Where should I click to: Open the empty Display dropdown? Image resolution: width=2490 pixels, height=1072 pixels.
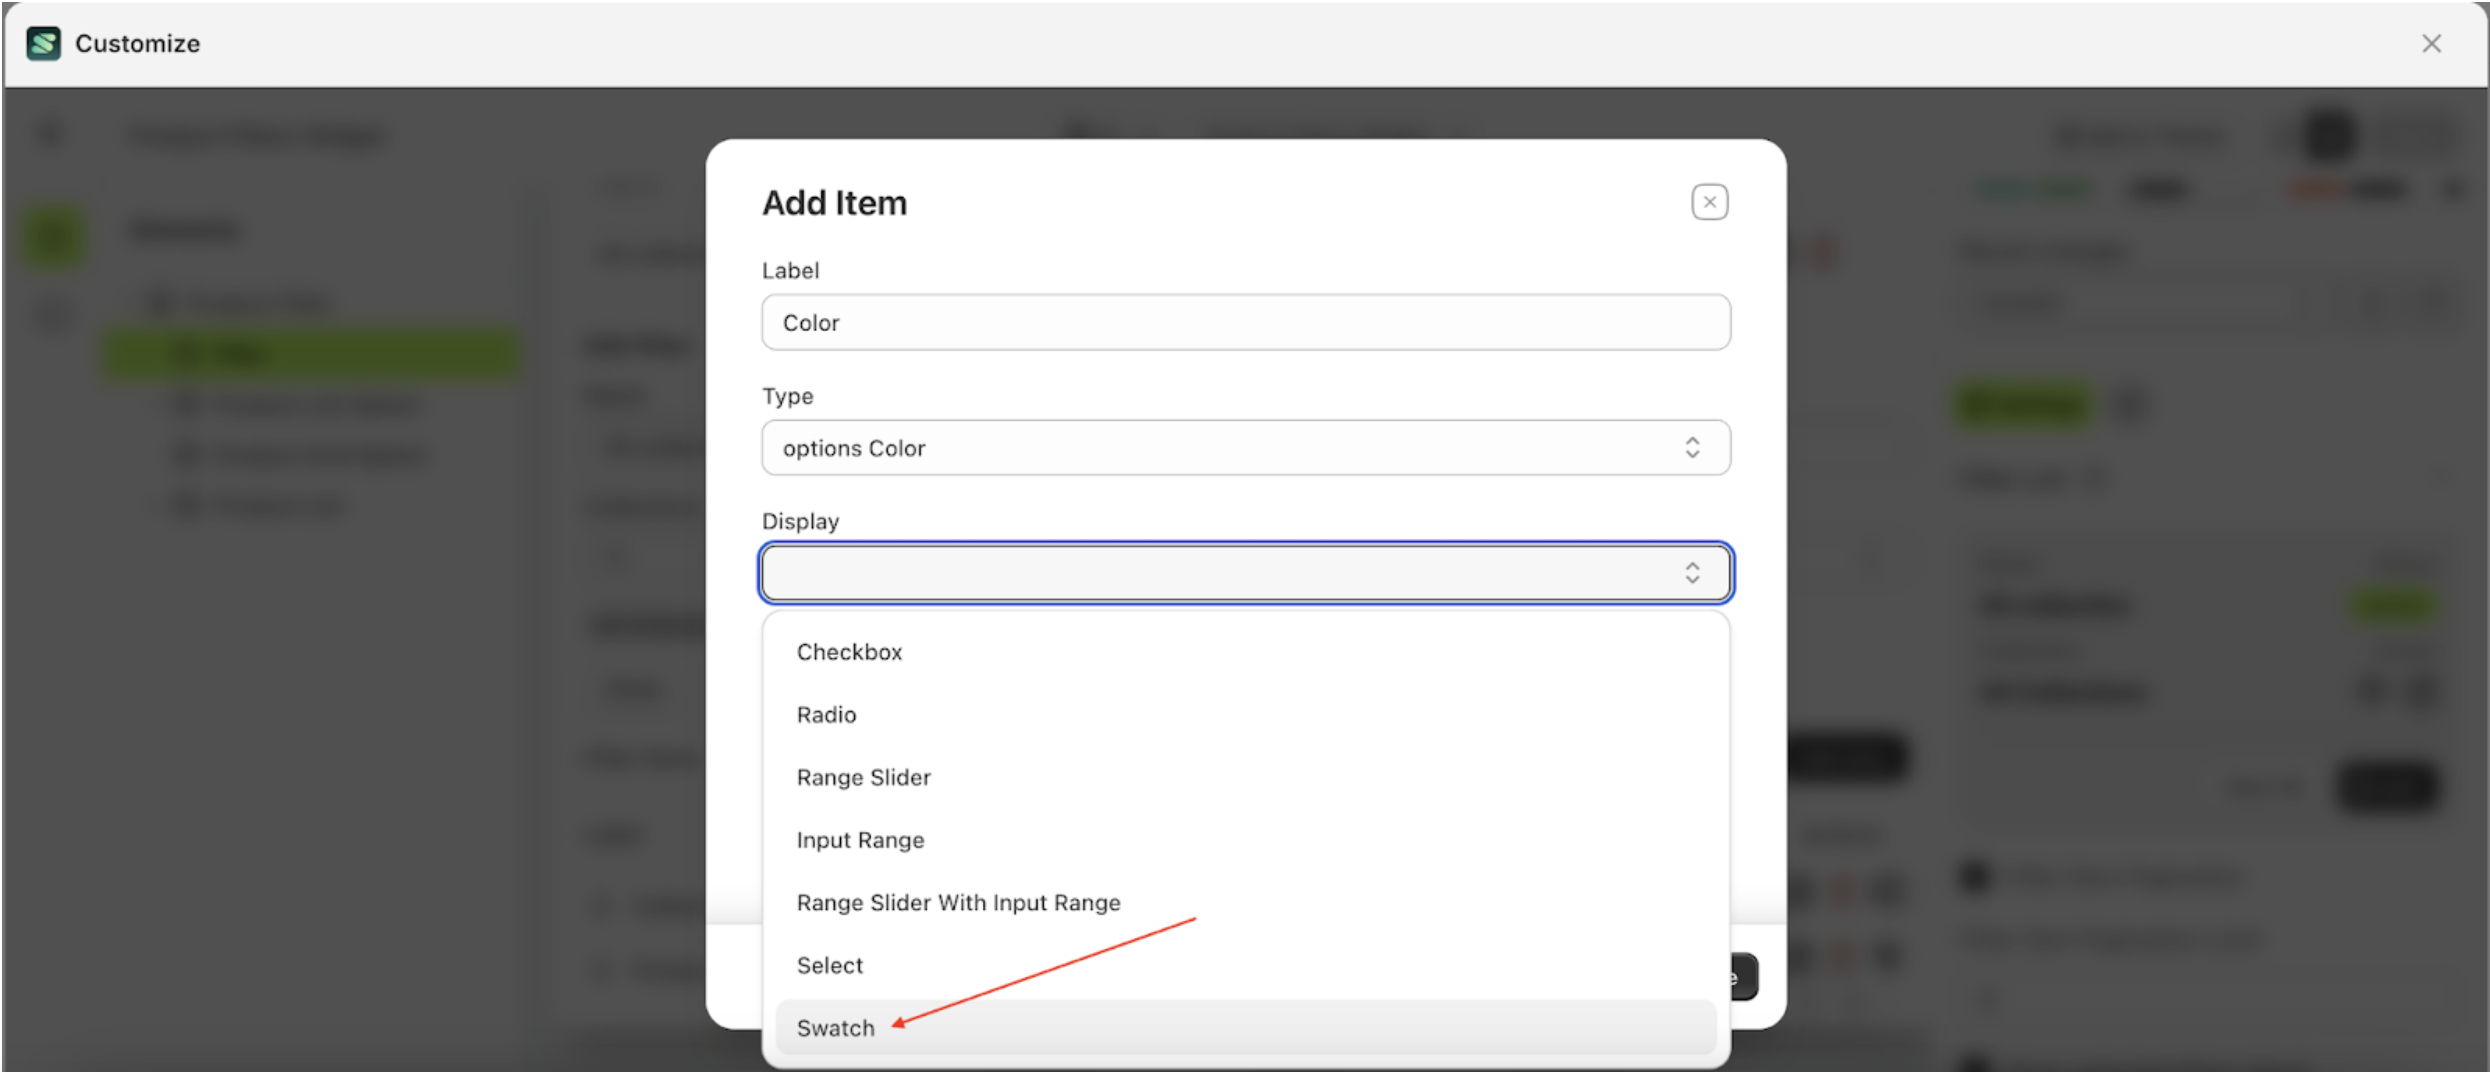(x=1245, y=573)
